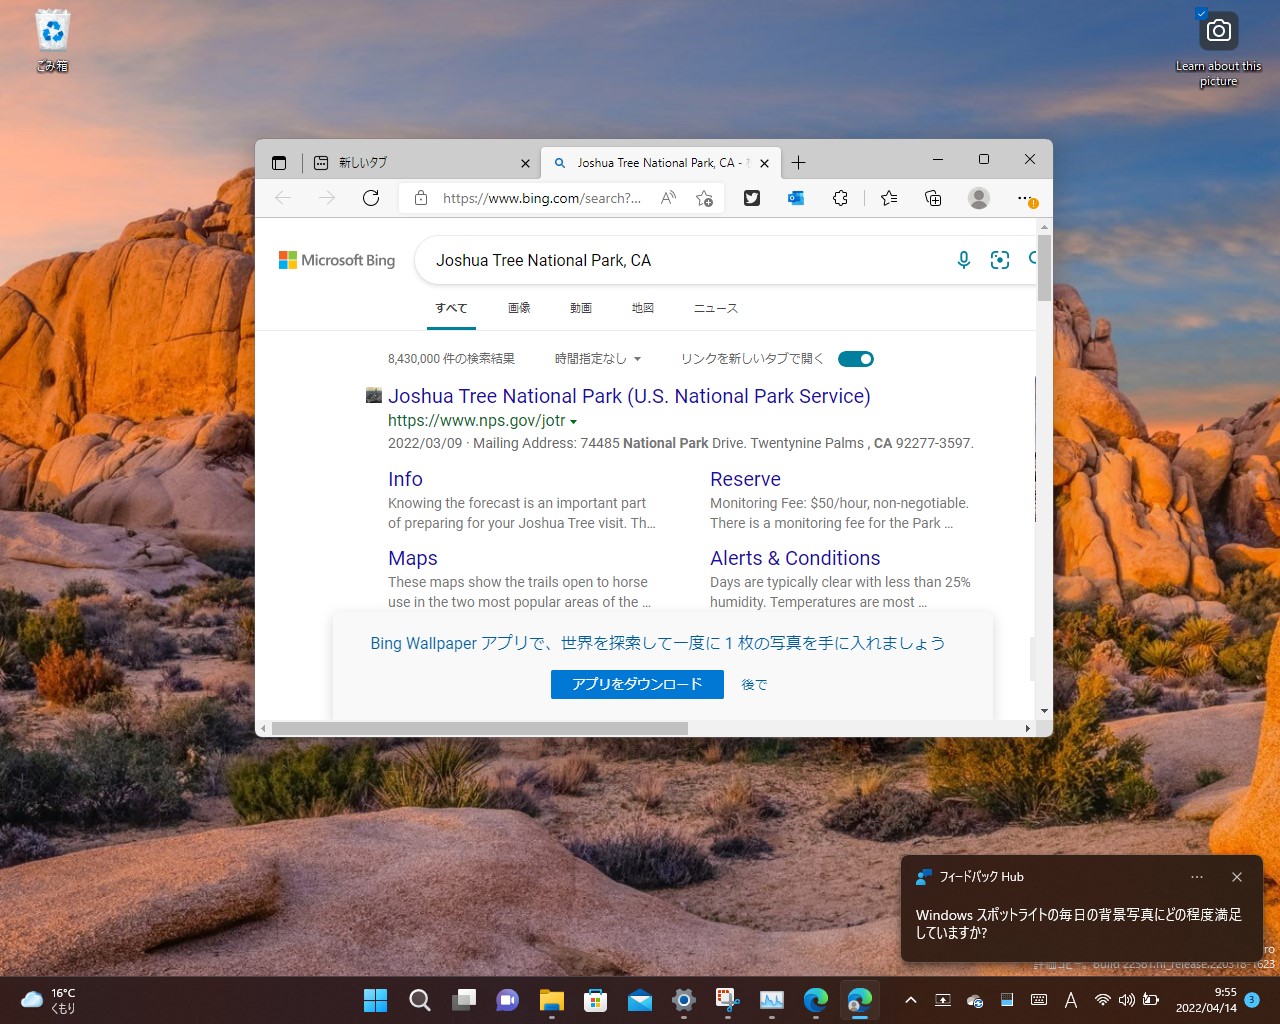Reload the page with the refresh icon

371,198
